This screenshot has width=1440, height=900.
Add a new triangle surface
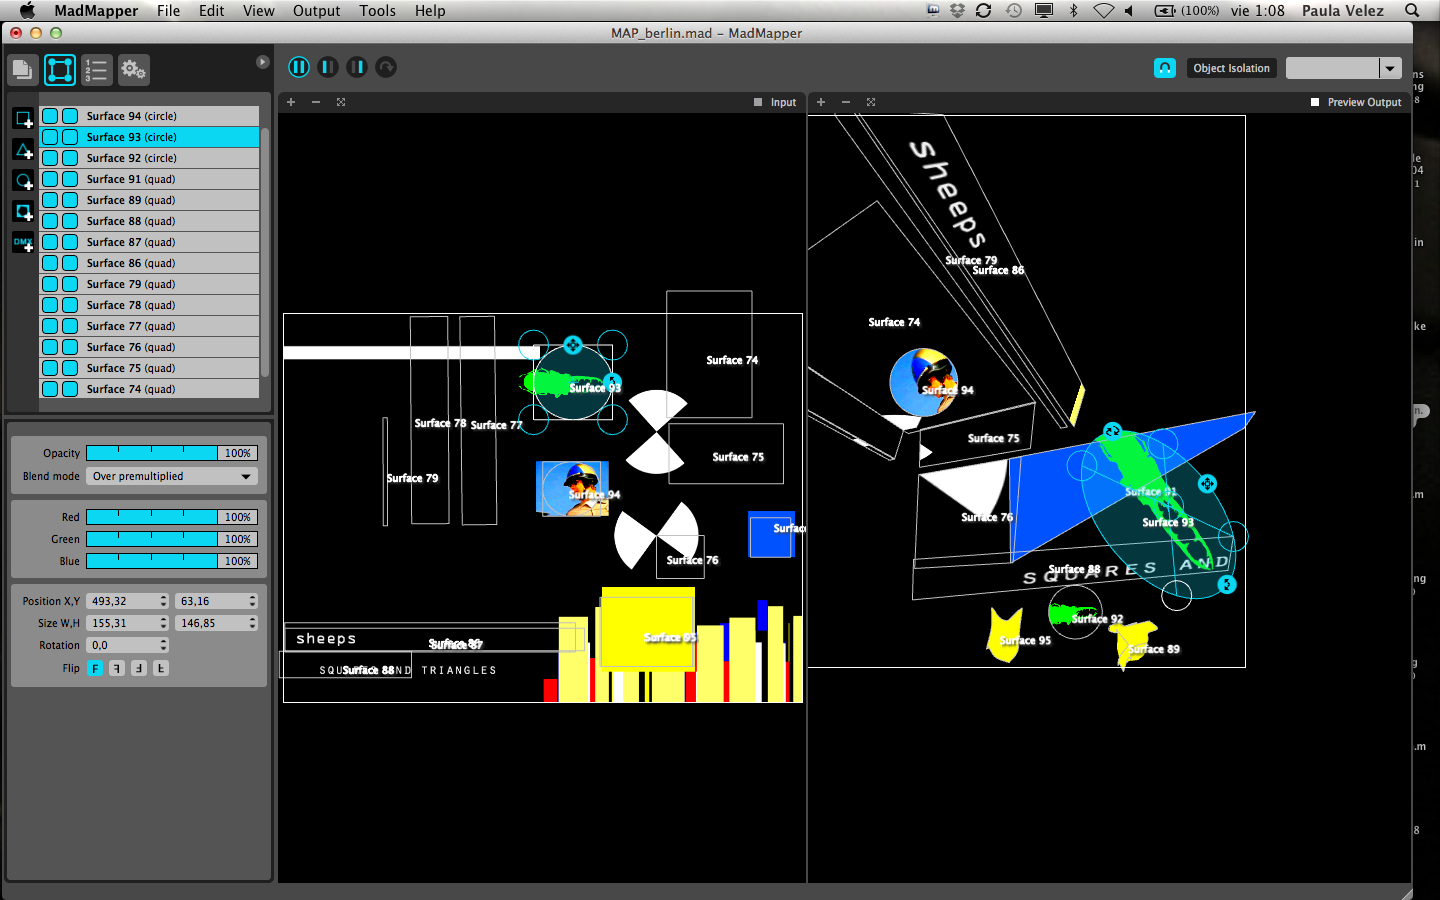tap(23, 150)
